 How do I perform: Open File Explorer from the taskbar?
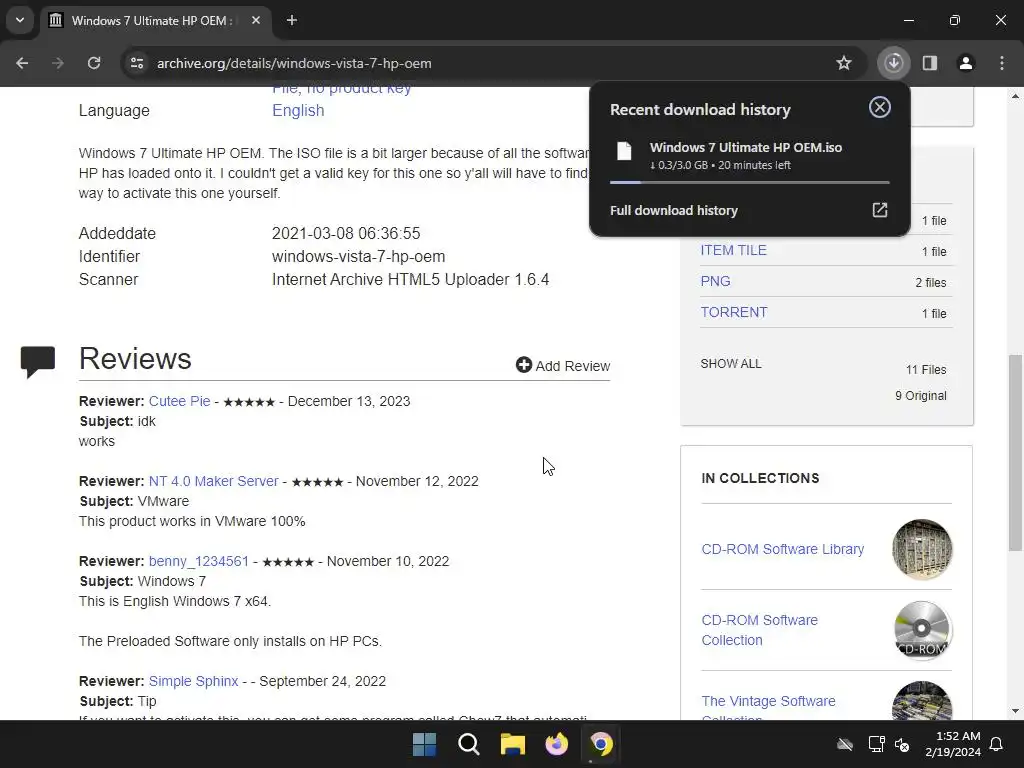tap(513, 744)
